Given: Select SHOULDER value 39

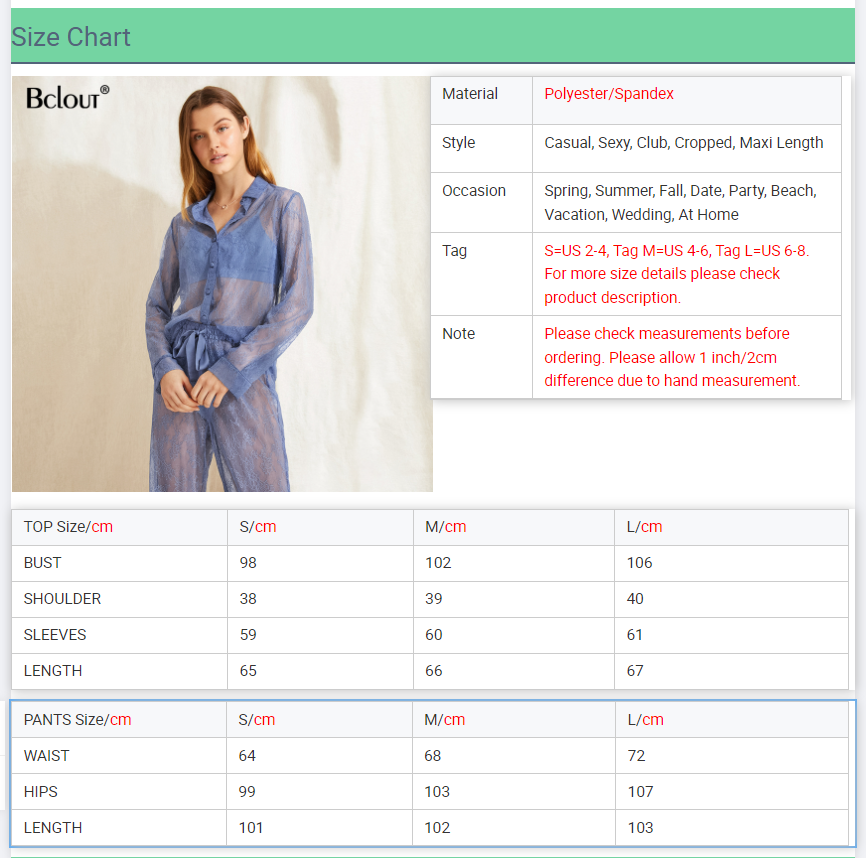Looking at the screenshot, I should (434, 599).
